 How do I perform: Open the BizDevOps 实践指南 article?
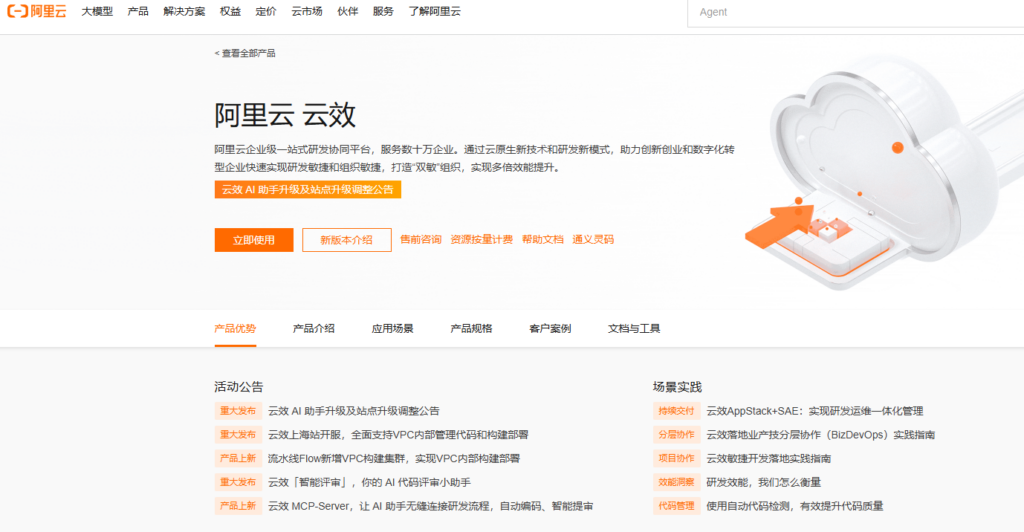point(821,435)
